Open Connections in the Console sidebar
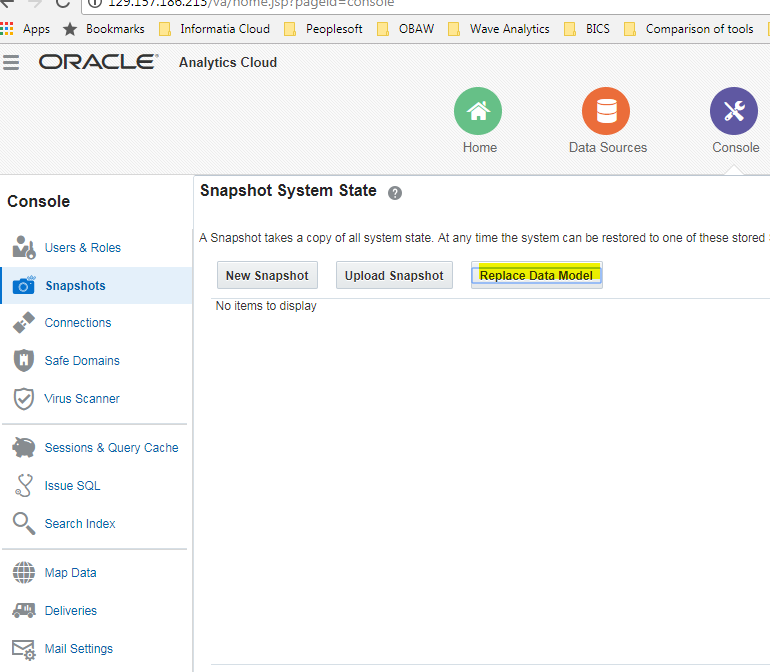Screen dimensions: 770x672 (x=78, y=323)
